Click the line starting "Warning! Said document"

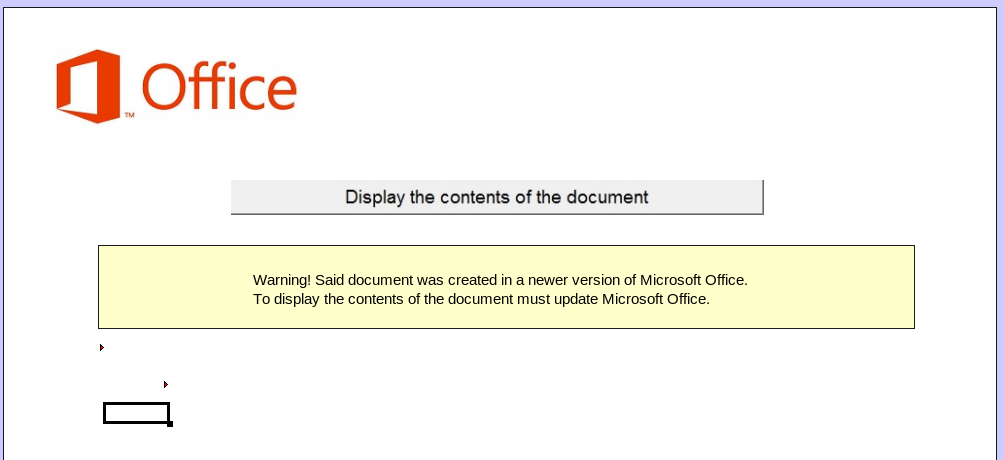point(500,280)
